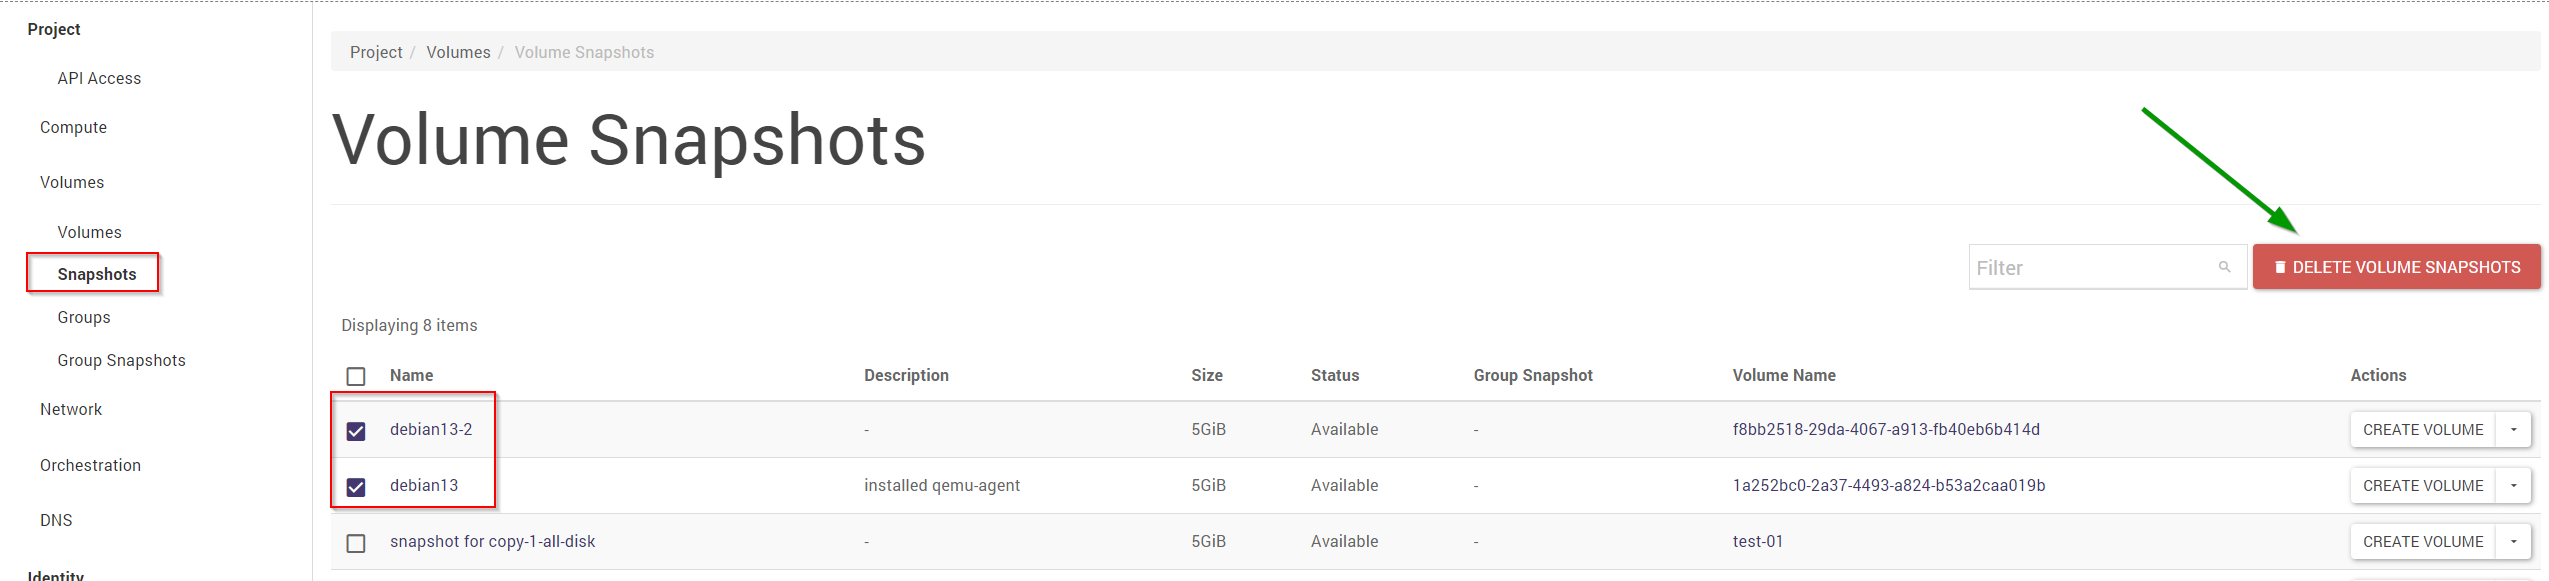Click the search magnifier icon in Filter
The height and width of the screenshot is (581, 2549).
[x=2224, y=267]
